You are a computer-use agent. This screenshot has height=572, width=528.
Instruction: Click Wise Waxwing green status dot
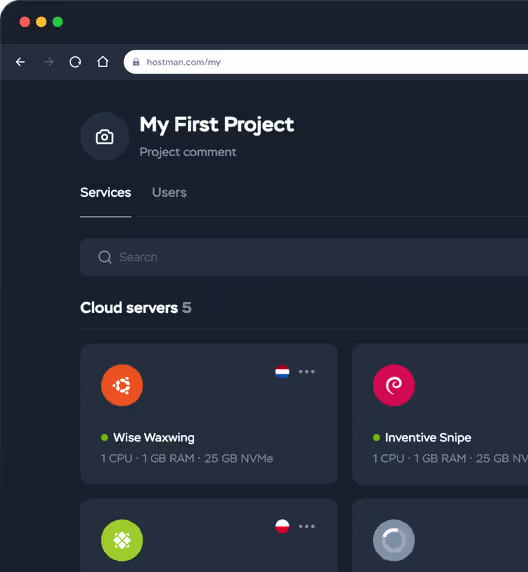point(104,437)
